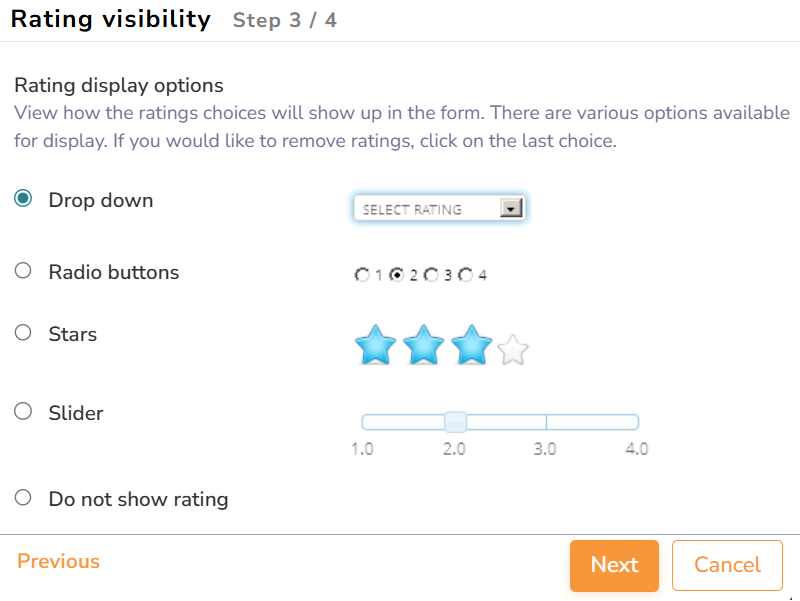Select Do not show rating option
The height and width of the screenshot is (601, 800).
[x=23, y=498]
